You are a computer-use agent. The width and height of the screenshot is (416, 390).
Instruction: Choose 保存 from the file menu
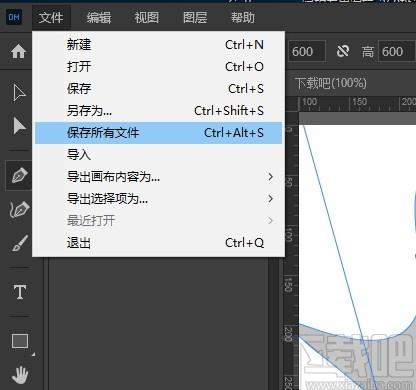(158, 89)
